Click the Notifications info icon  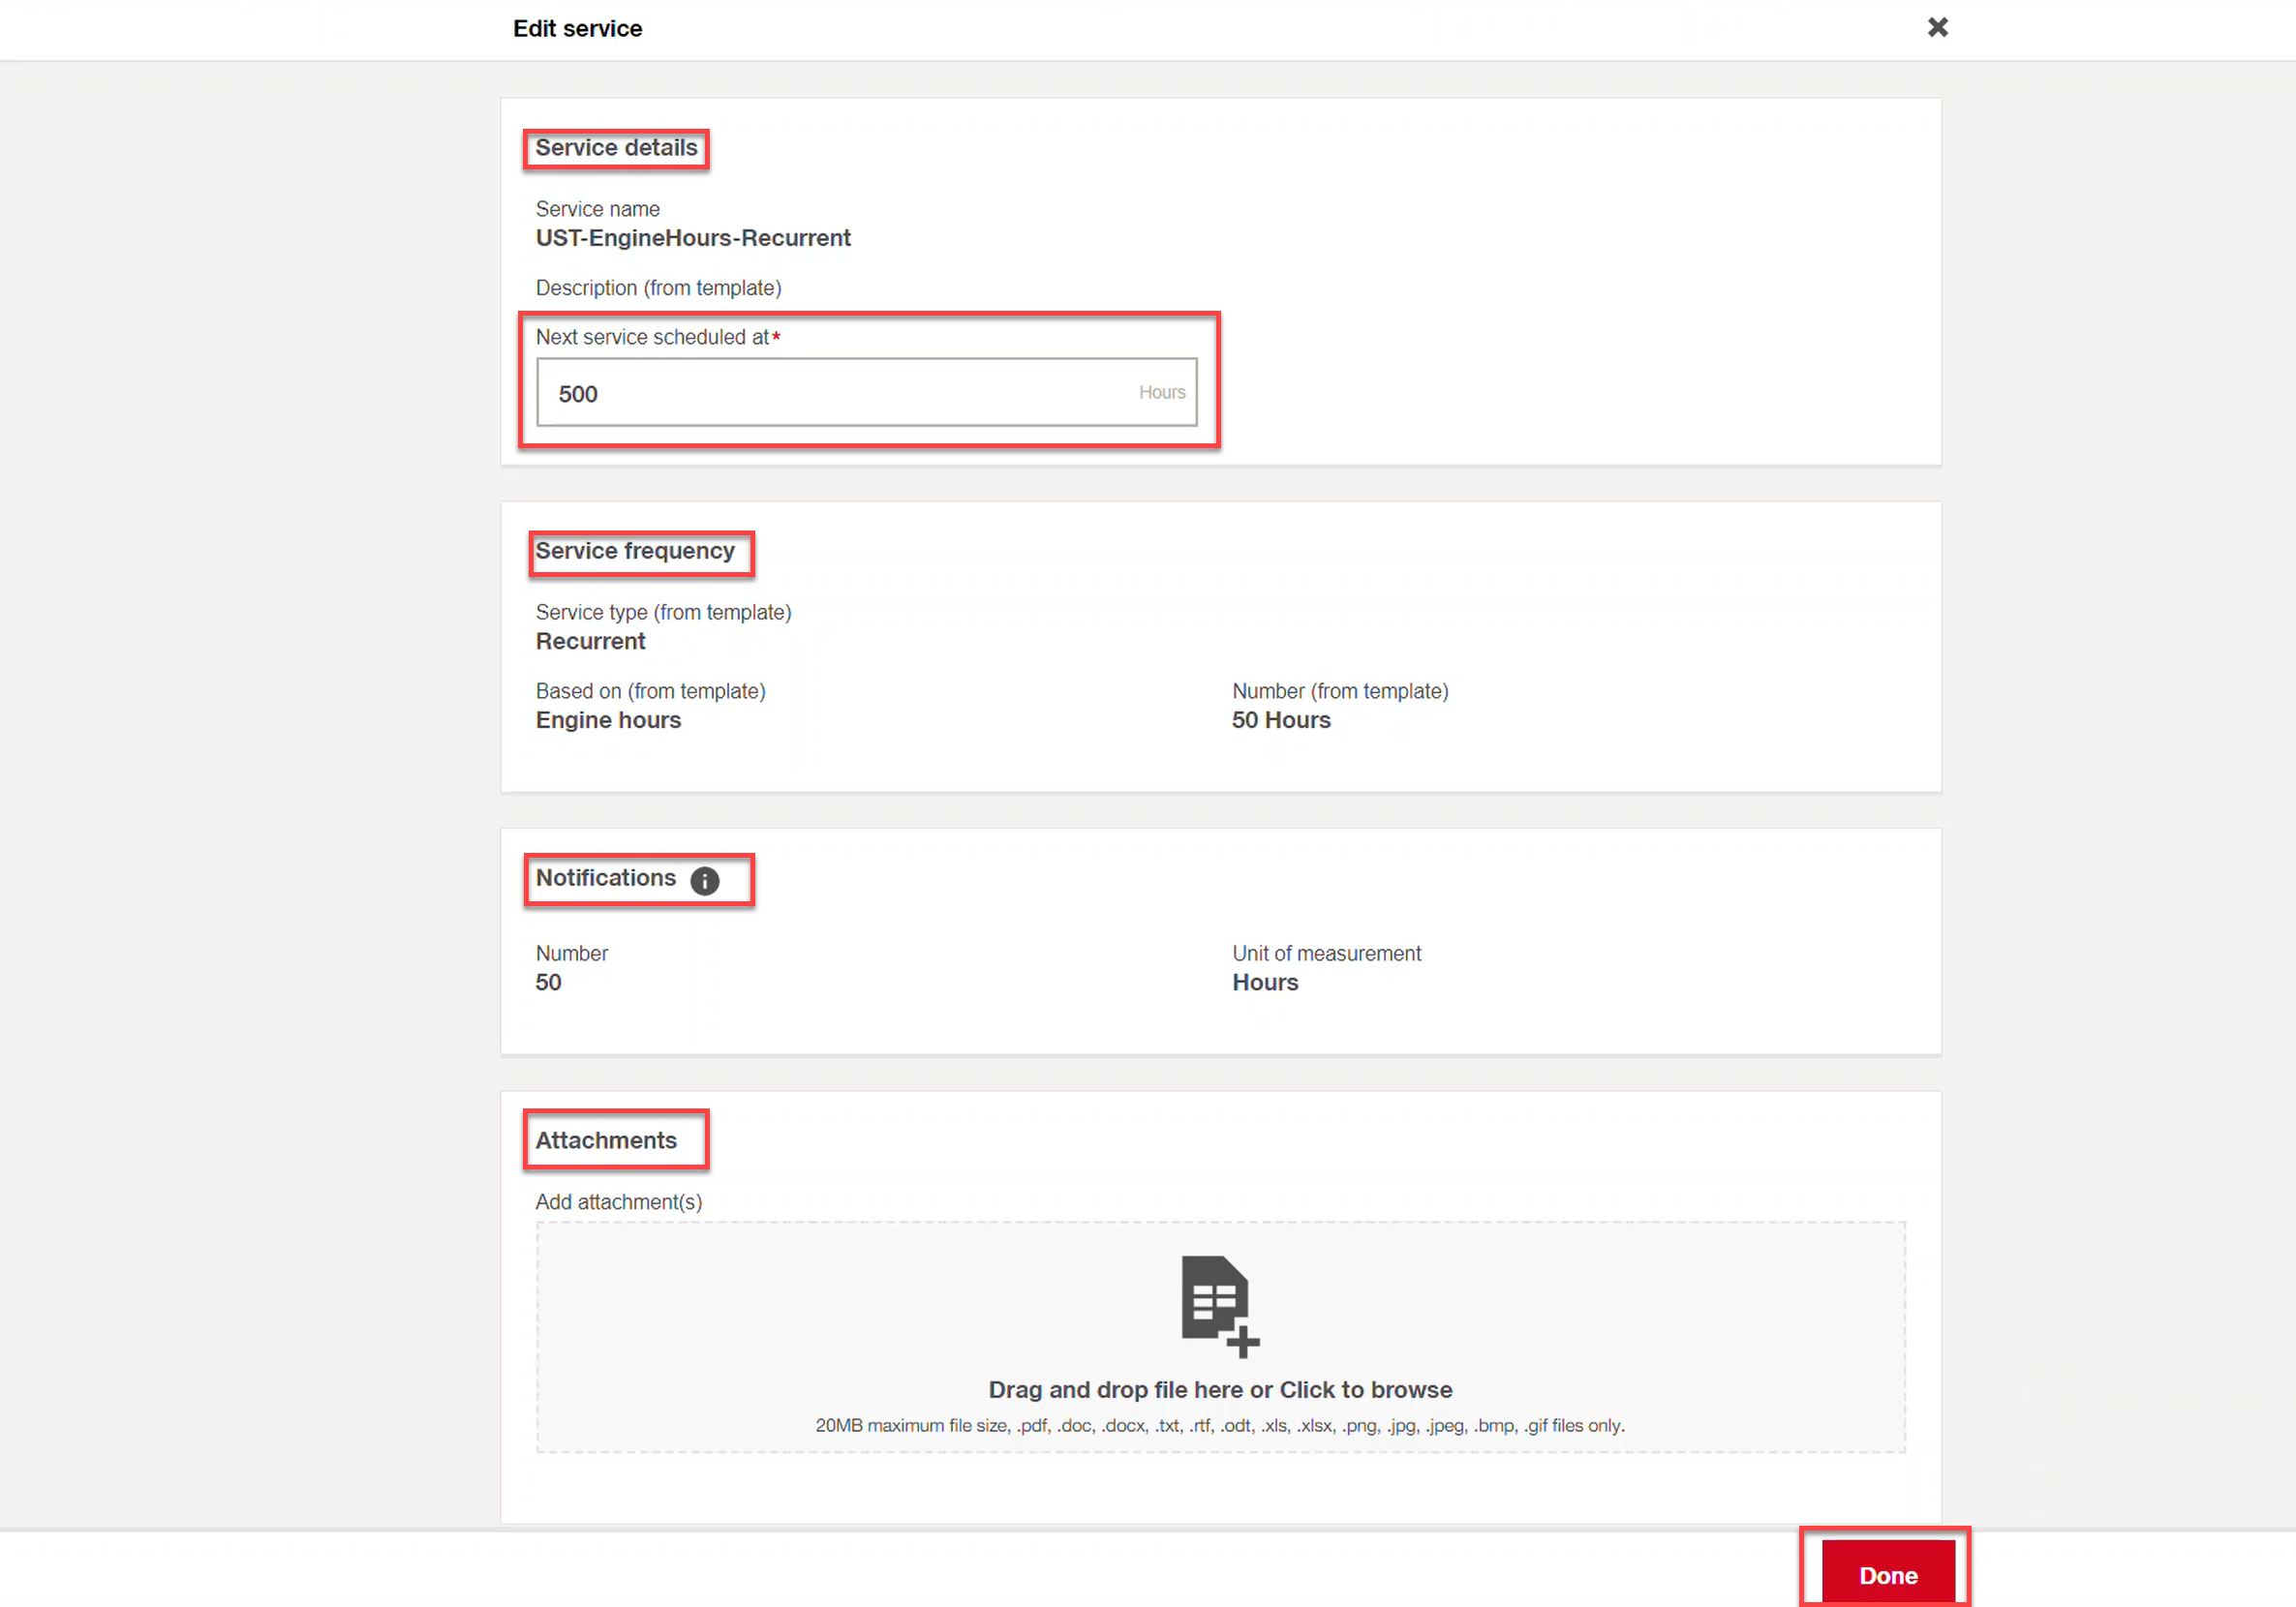704,880
